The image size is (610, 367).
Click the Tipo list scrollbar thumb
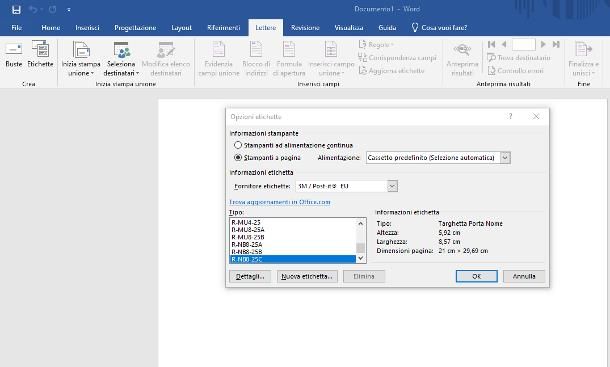[x=361, y=248]
